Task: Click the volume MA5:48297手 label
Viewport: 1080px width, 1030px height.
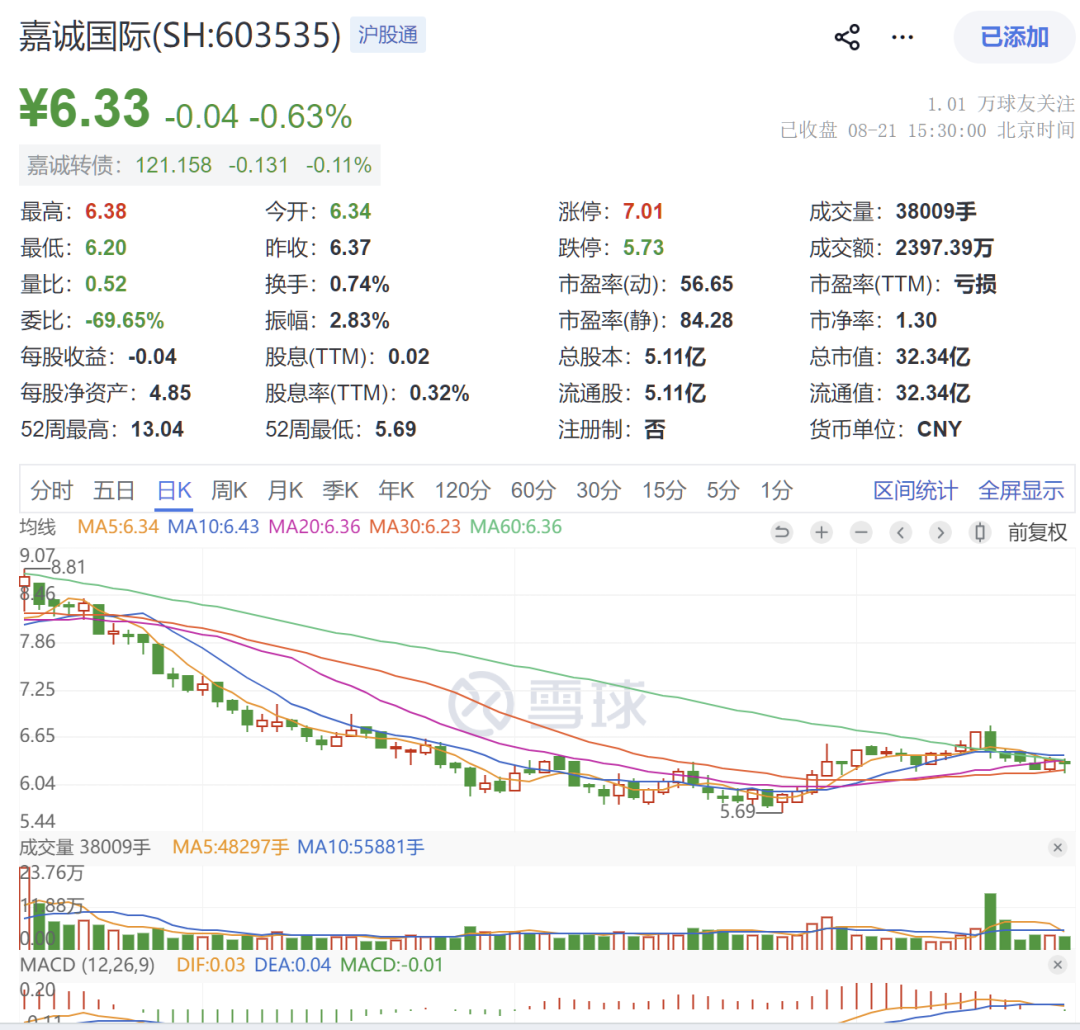Action: [x=230, y=847]
